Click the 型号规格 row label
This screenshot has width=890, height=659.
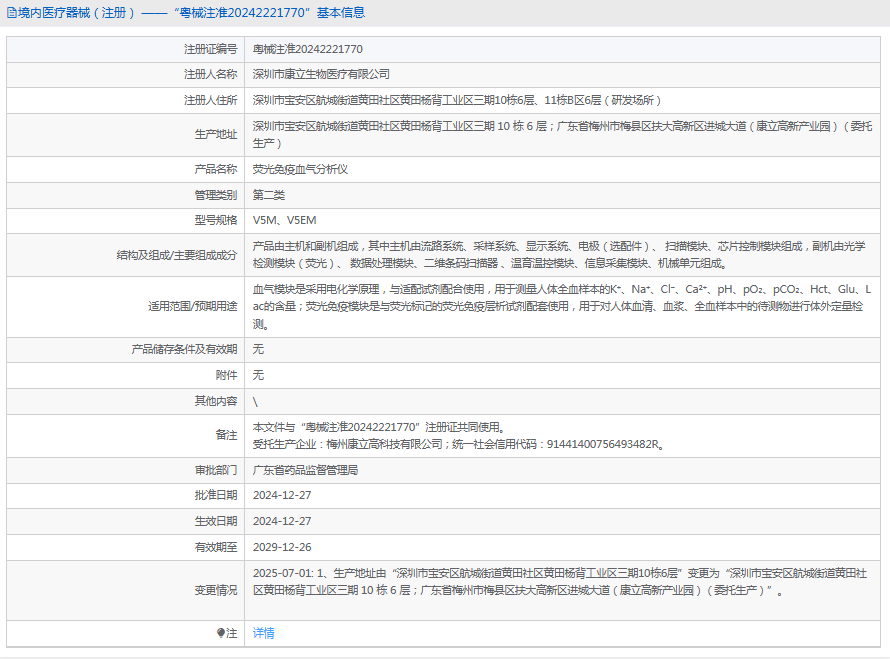216,220
